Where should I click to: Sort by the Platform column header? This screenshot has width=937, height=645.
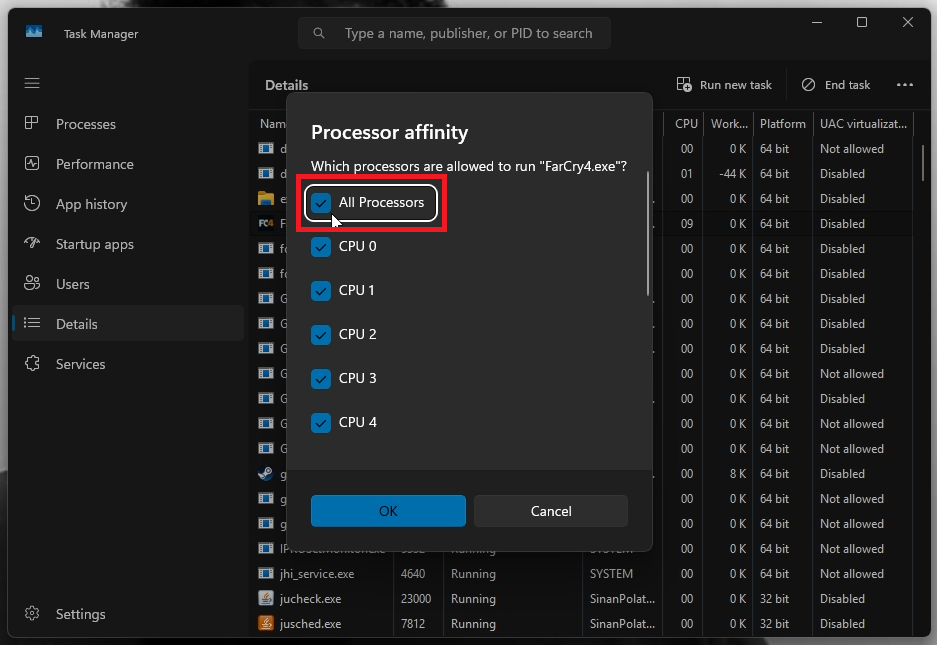pyautogui.click(x=782, y=124)
